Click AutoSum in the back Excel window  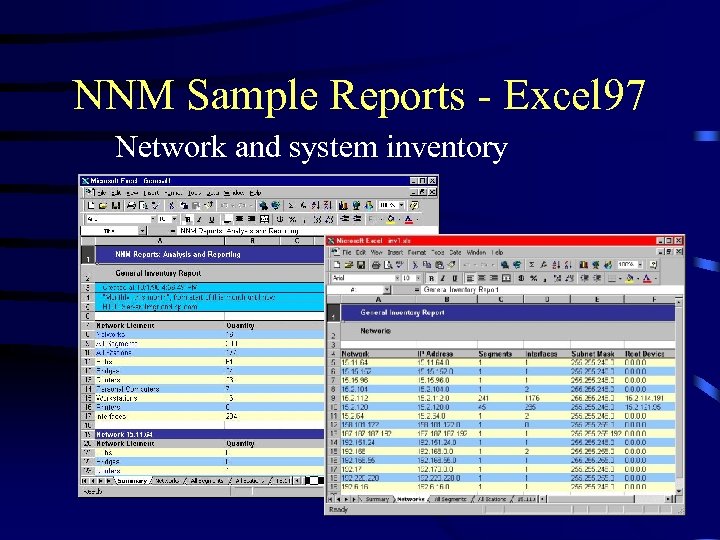(x=291, y=206)
